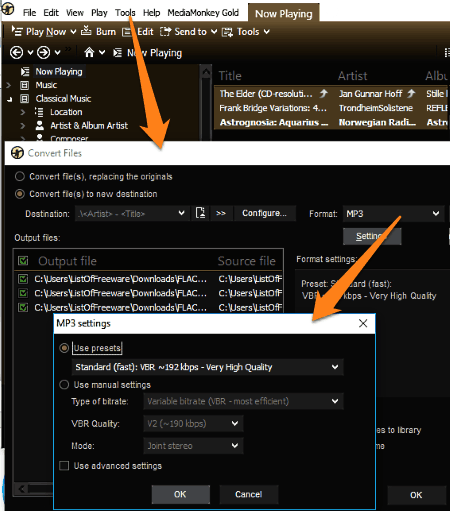Click the Burn disc icon

86,31
